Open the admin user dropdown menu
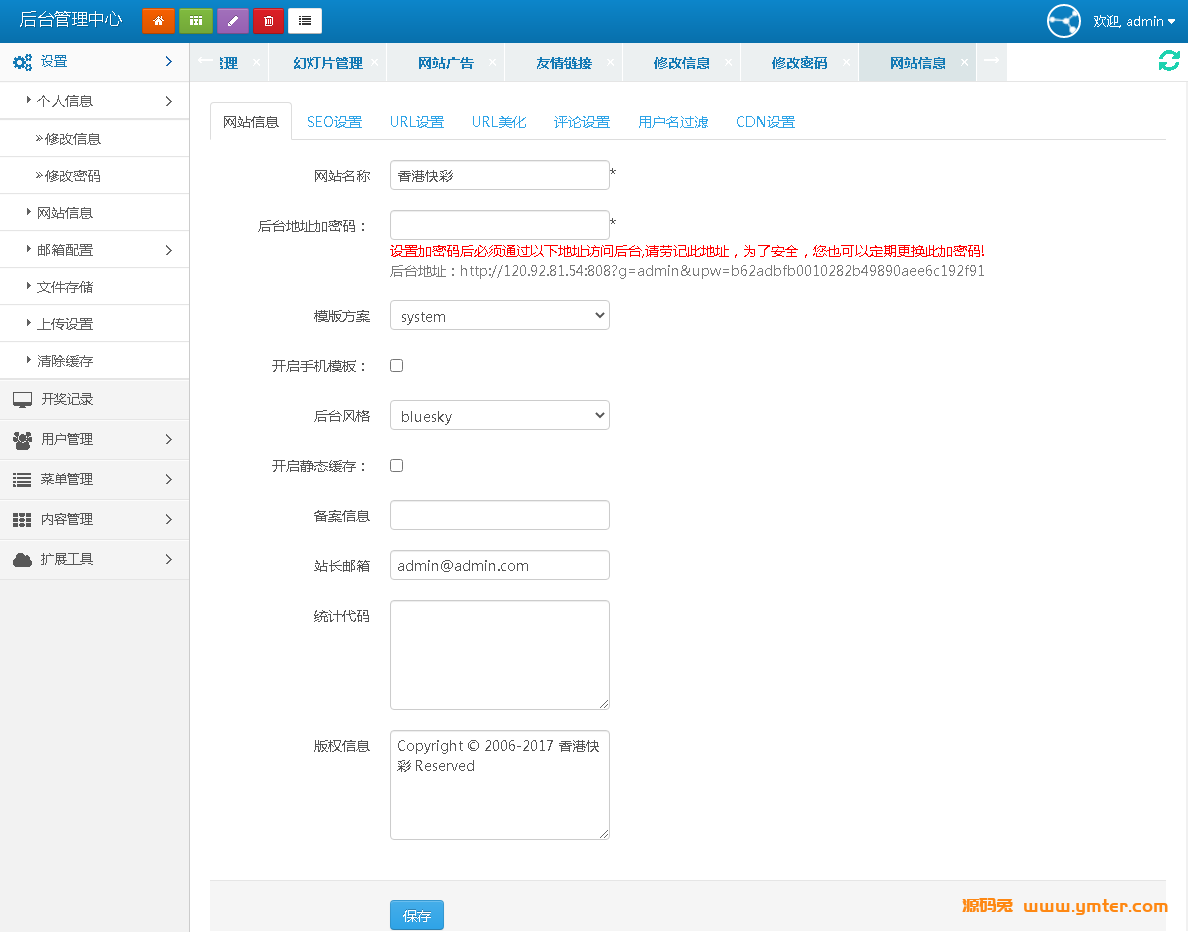 pos(1134,21)
